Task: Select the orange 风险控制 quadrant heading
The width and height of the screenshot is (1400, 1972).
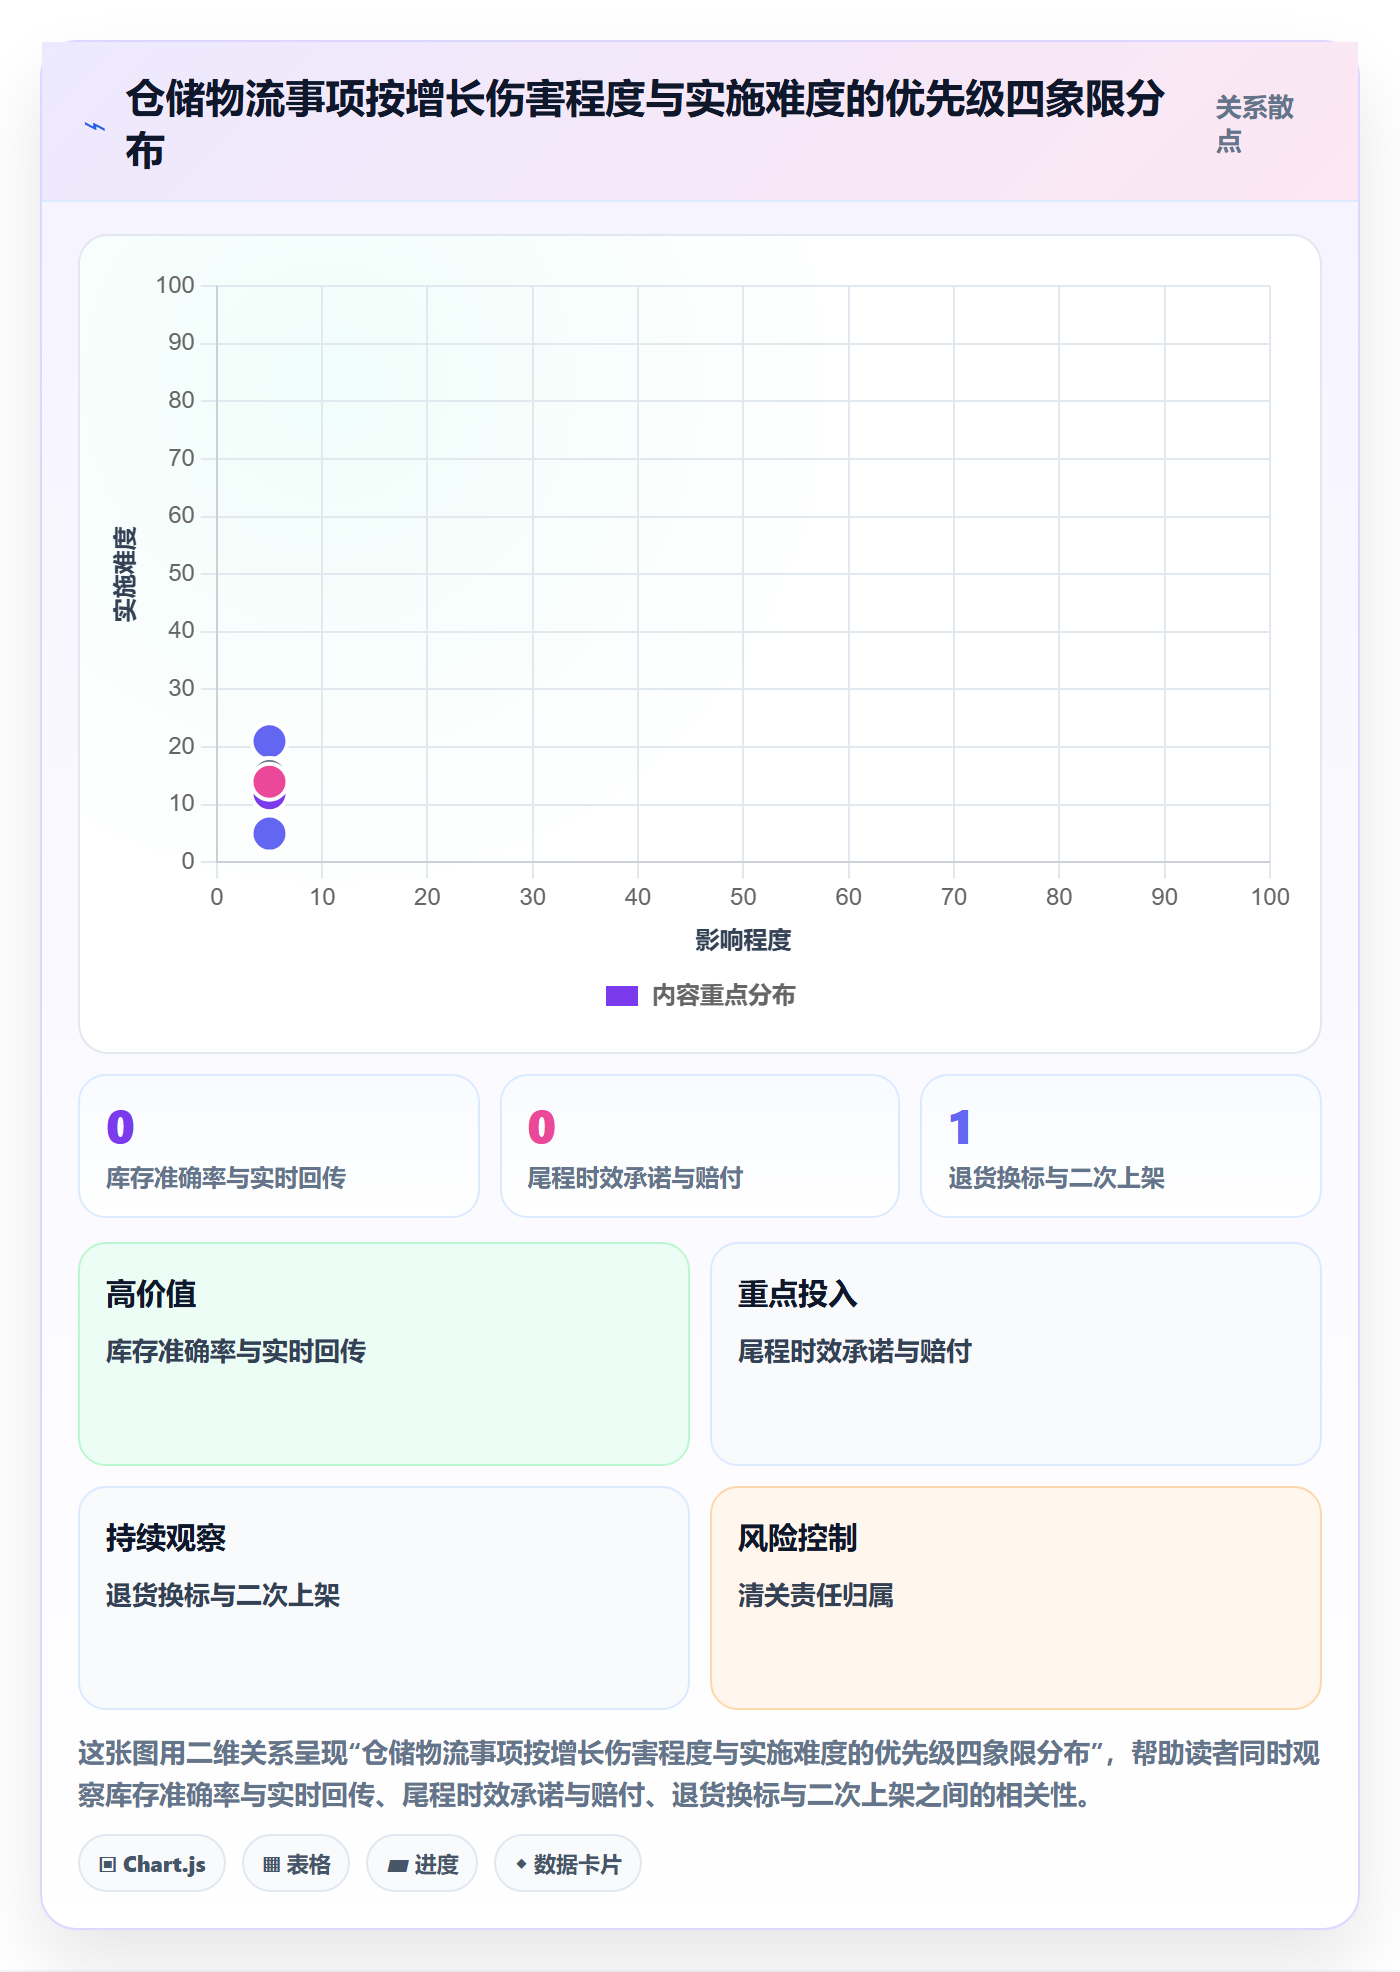Action: point(798,1538)
